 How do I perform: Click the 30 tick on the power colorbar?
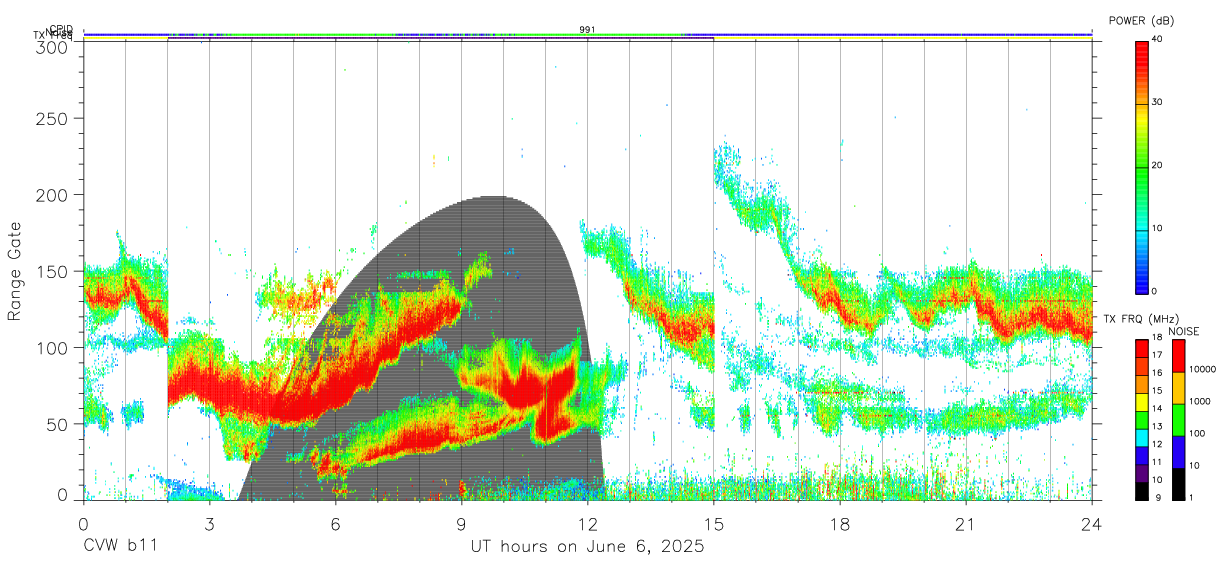point(1158,102)
